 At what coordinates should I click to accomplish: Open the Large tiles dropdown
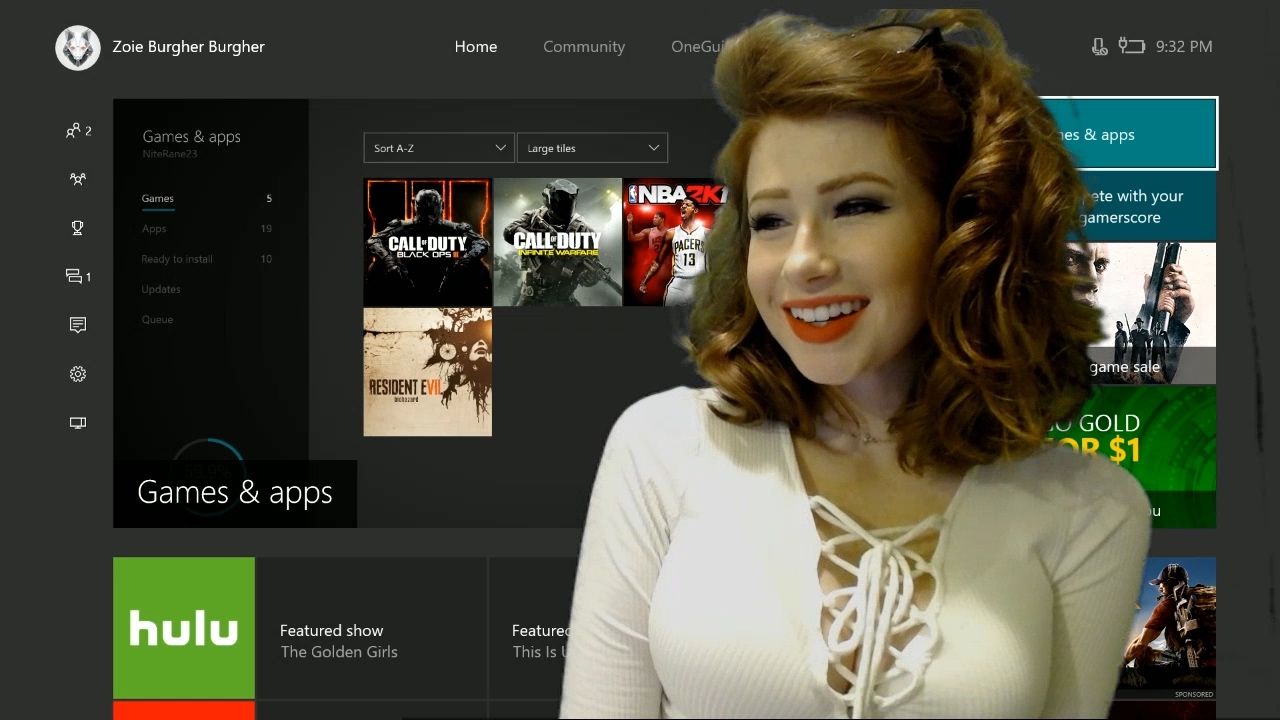[592, 148]
